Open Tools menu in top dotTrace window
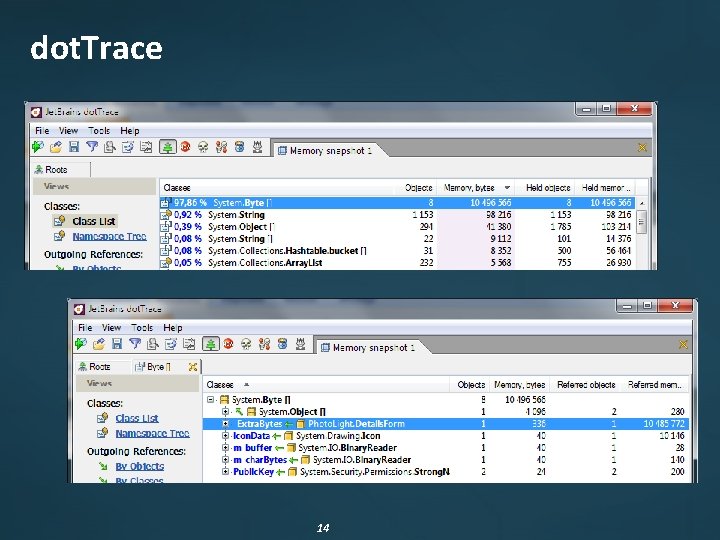Screen dimensions: 720x540 click(x=99, y=130)
